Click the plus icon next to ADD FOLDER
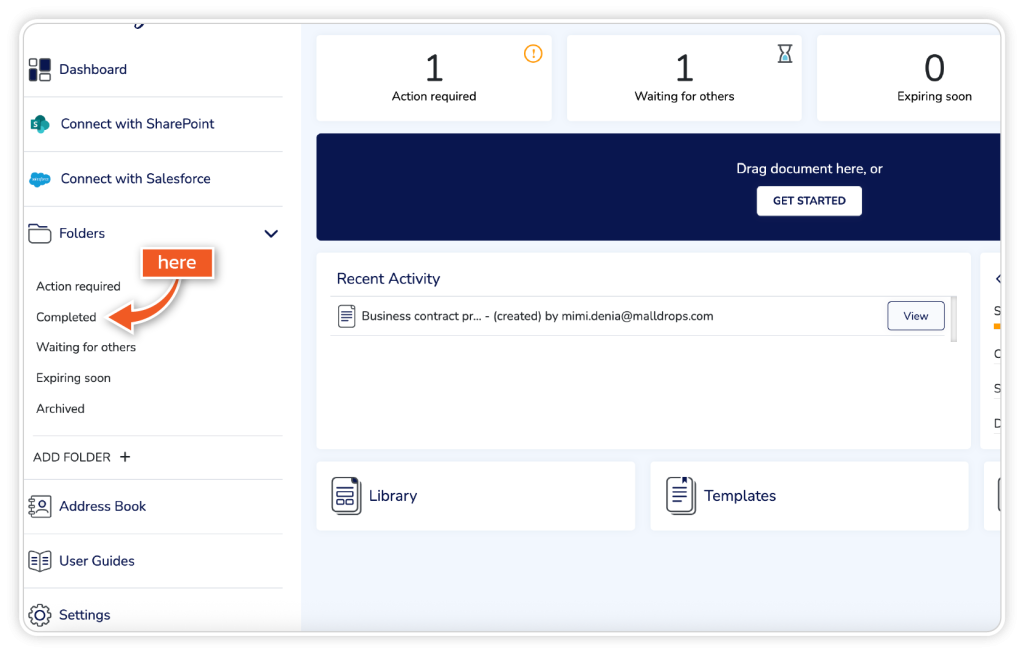This screenshot has width=1024, height=655. click(125, 457)
